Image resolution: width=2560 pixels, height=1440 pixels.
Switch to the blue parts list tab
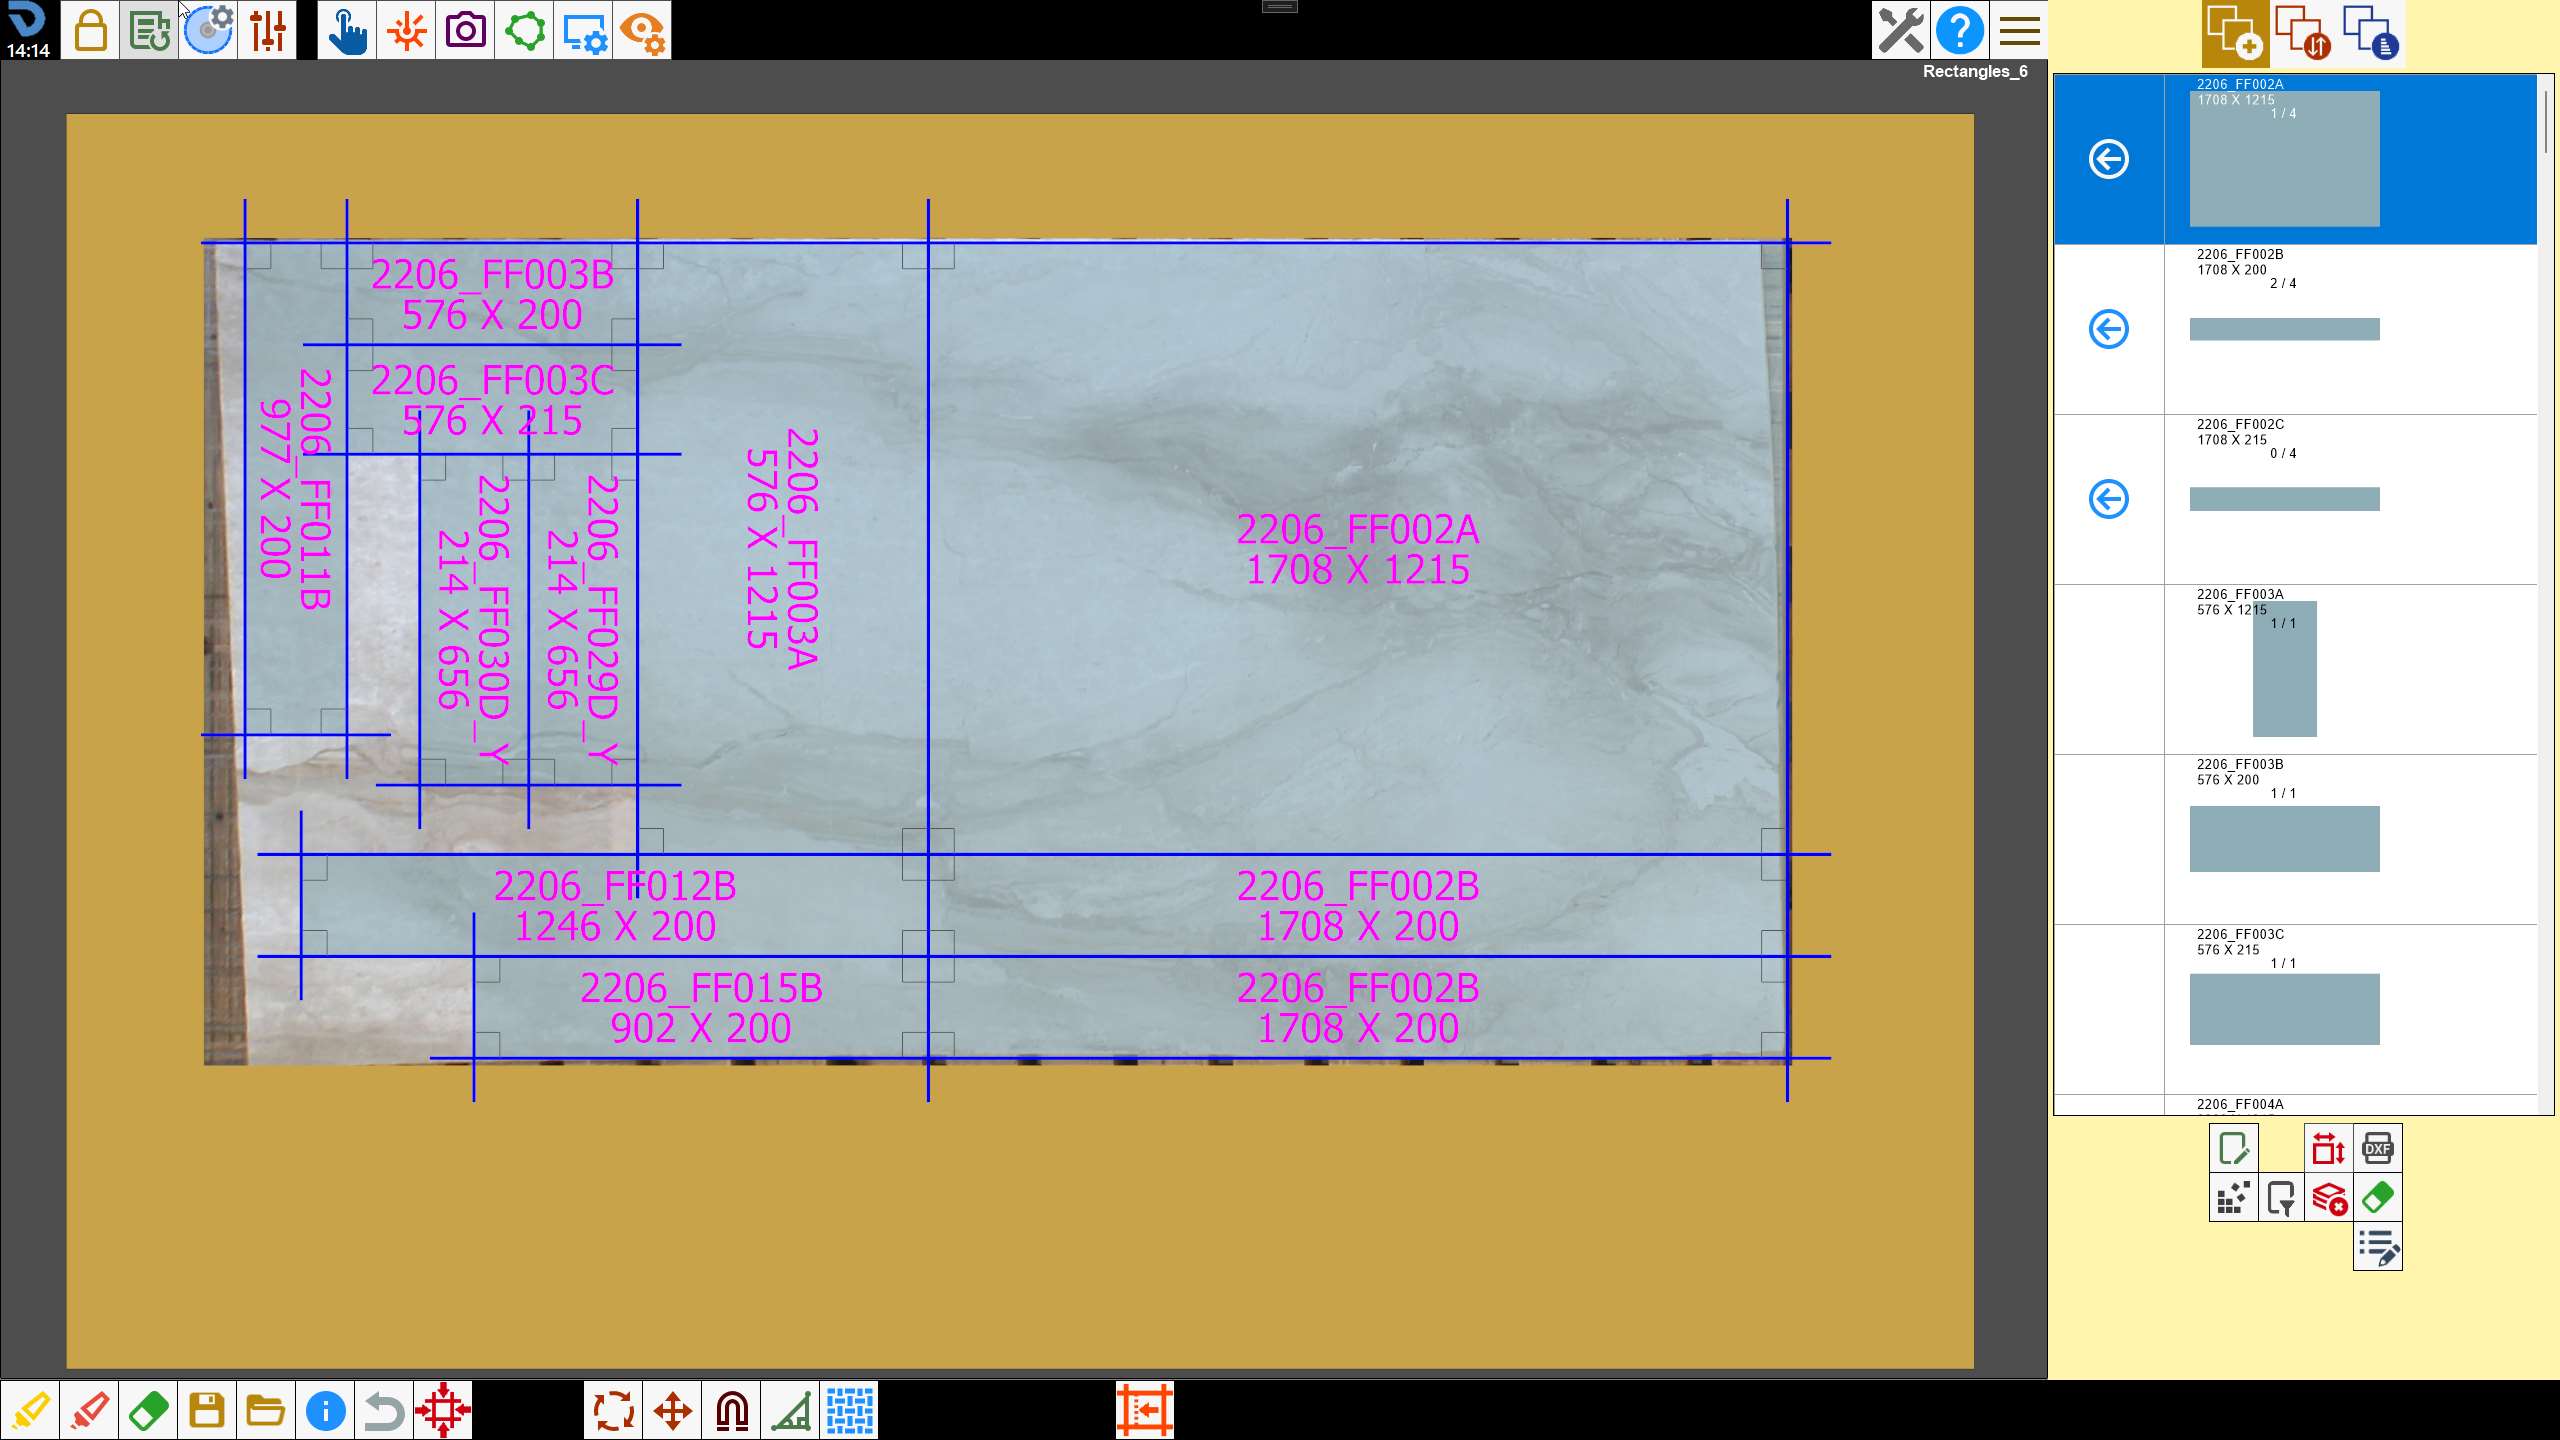[x=2371, y=32]
